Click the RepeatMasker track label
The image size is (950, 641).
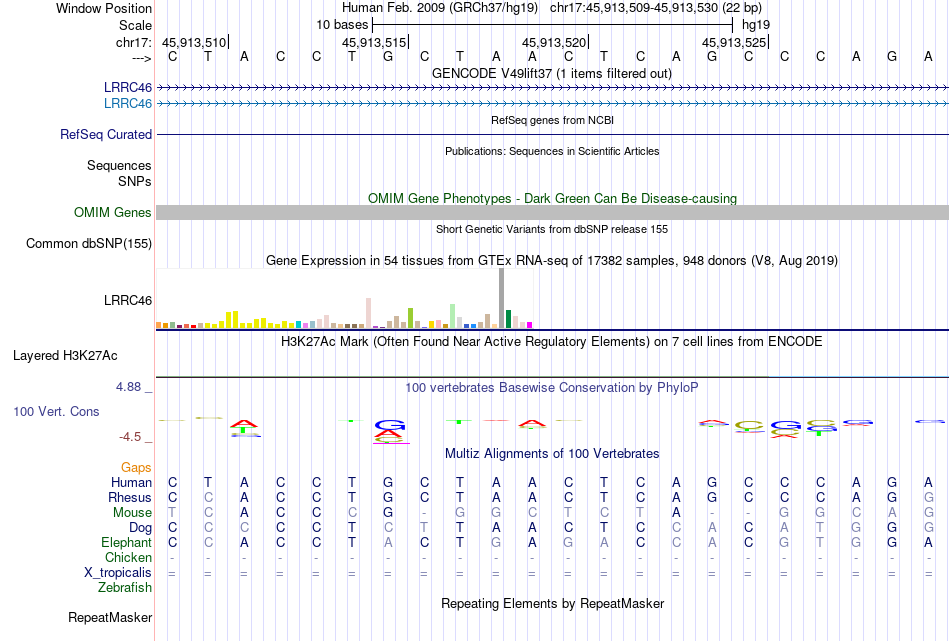click(110, 617)
